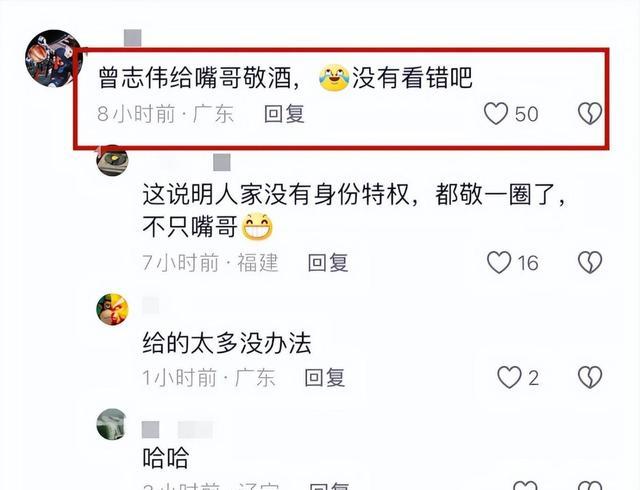Click the 哈哈 comment text
Image resolution: width=640 pixels, height=490 pixels.
(166, 458)
